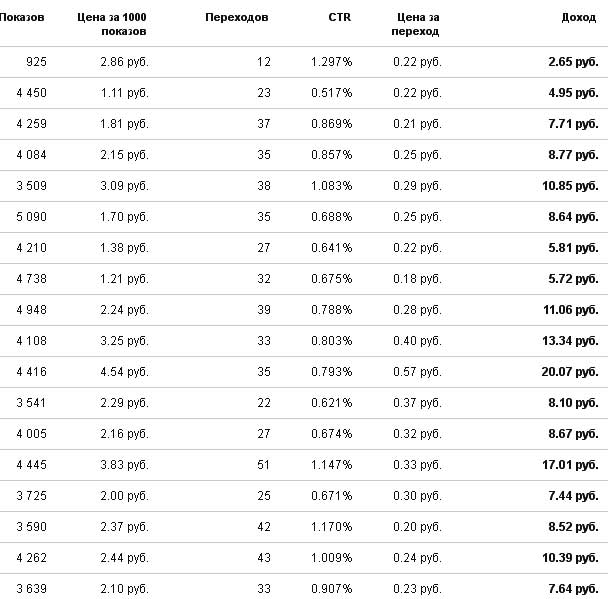Screen dimensions: 608x599
Task: Click the Переходов column header
Action: pyautogui.click(x=237, y=17)
